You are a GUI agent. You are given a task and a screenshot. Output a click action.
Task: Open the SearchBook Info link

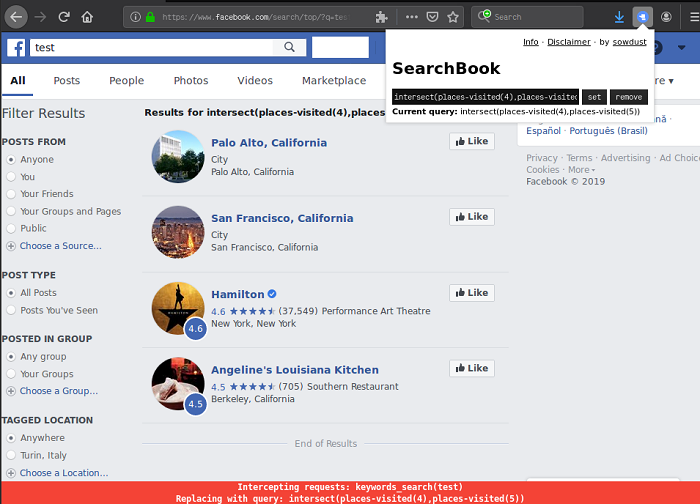coord(530,42)
